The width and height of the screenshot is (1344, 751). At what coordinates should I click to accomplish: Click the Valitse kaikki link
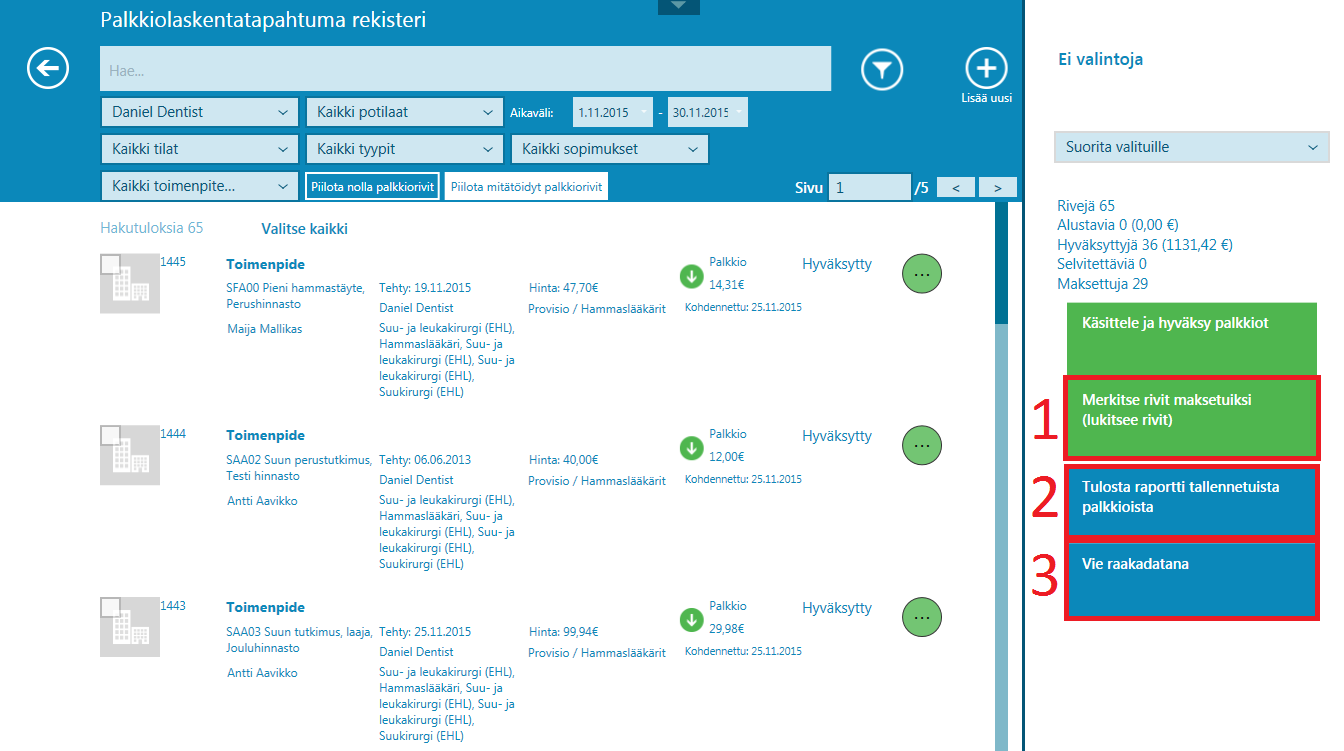point(304,229)
